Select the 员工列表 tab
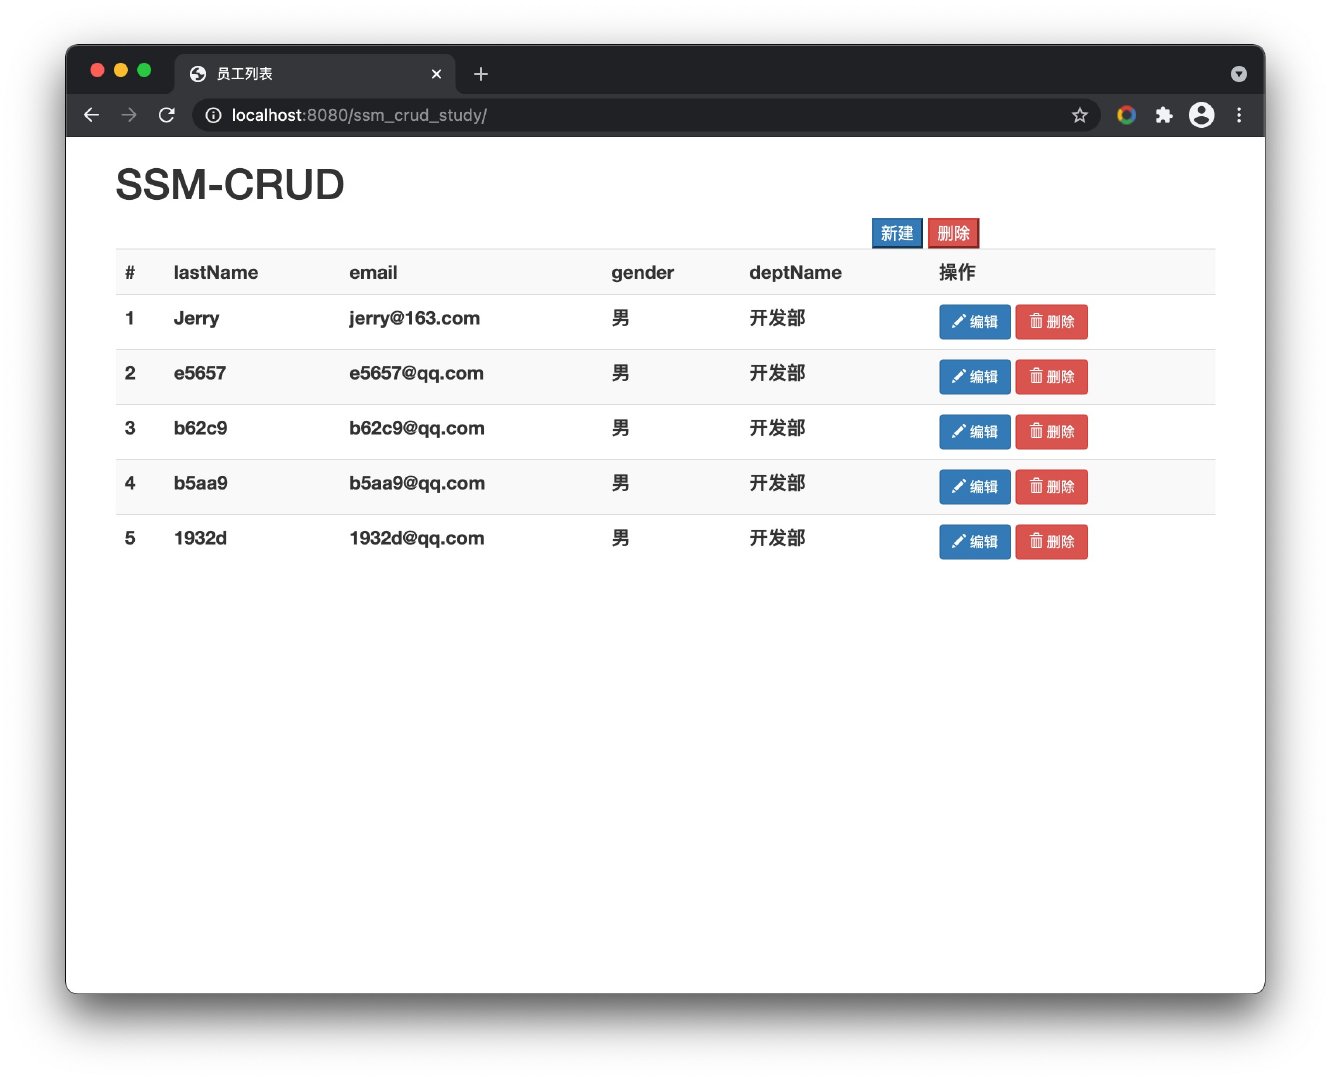The width and height of the screenshot is (1330, 1080). tap(315, 74)
